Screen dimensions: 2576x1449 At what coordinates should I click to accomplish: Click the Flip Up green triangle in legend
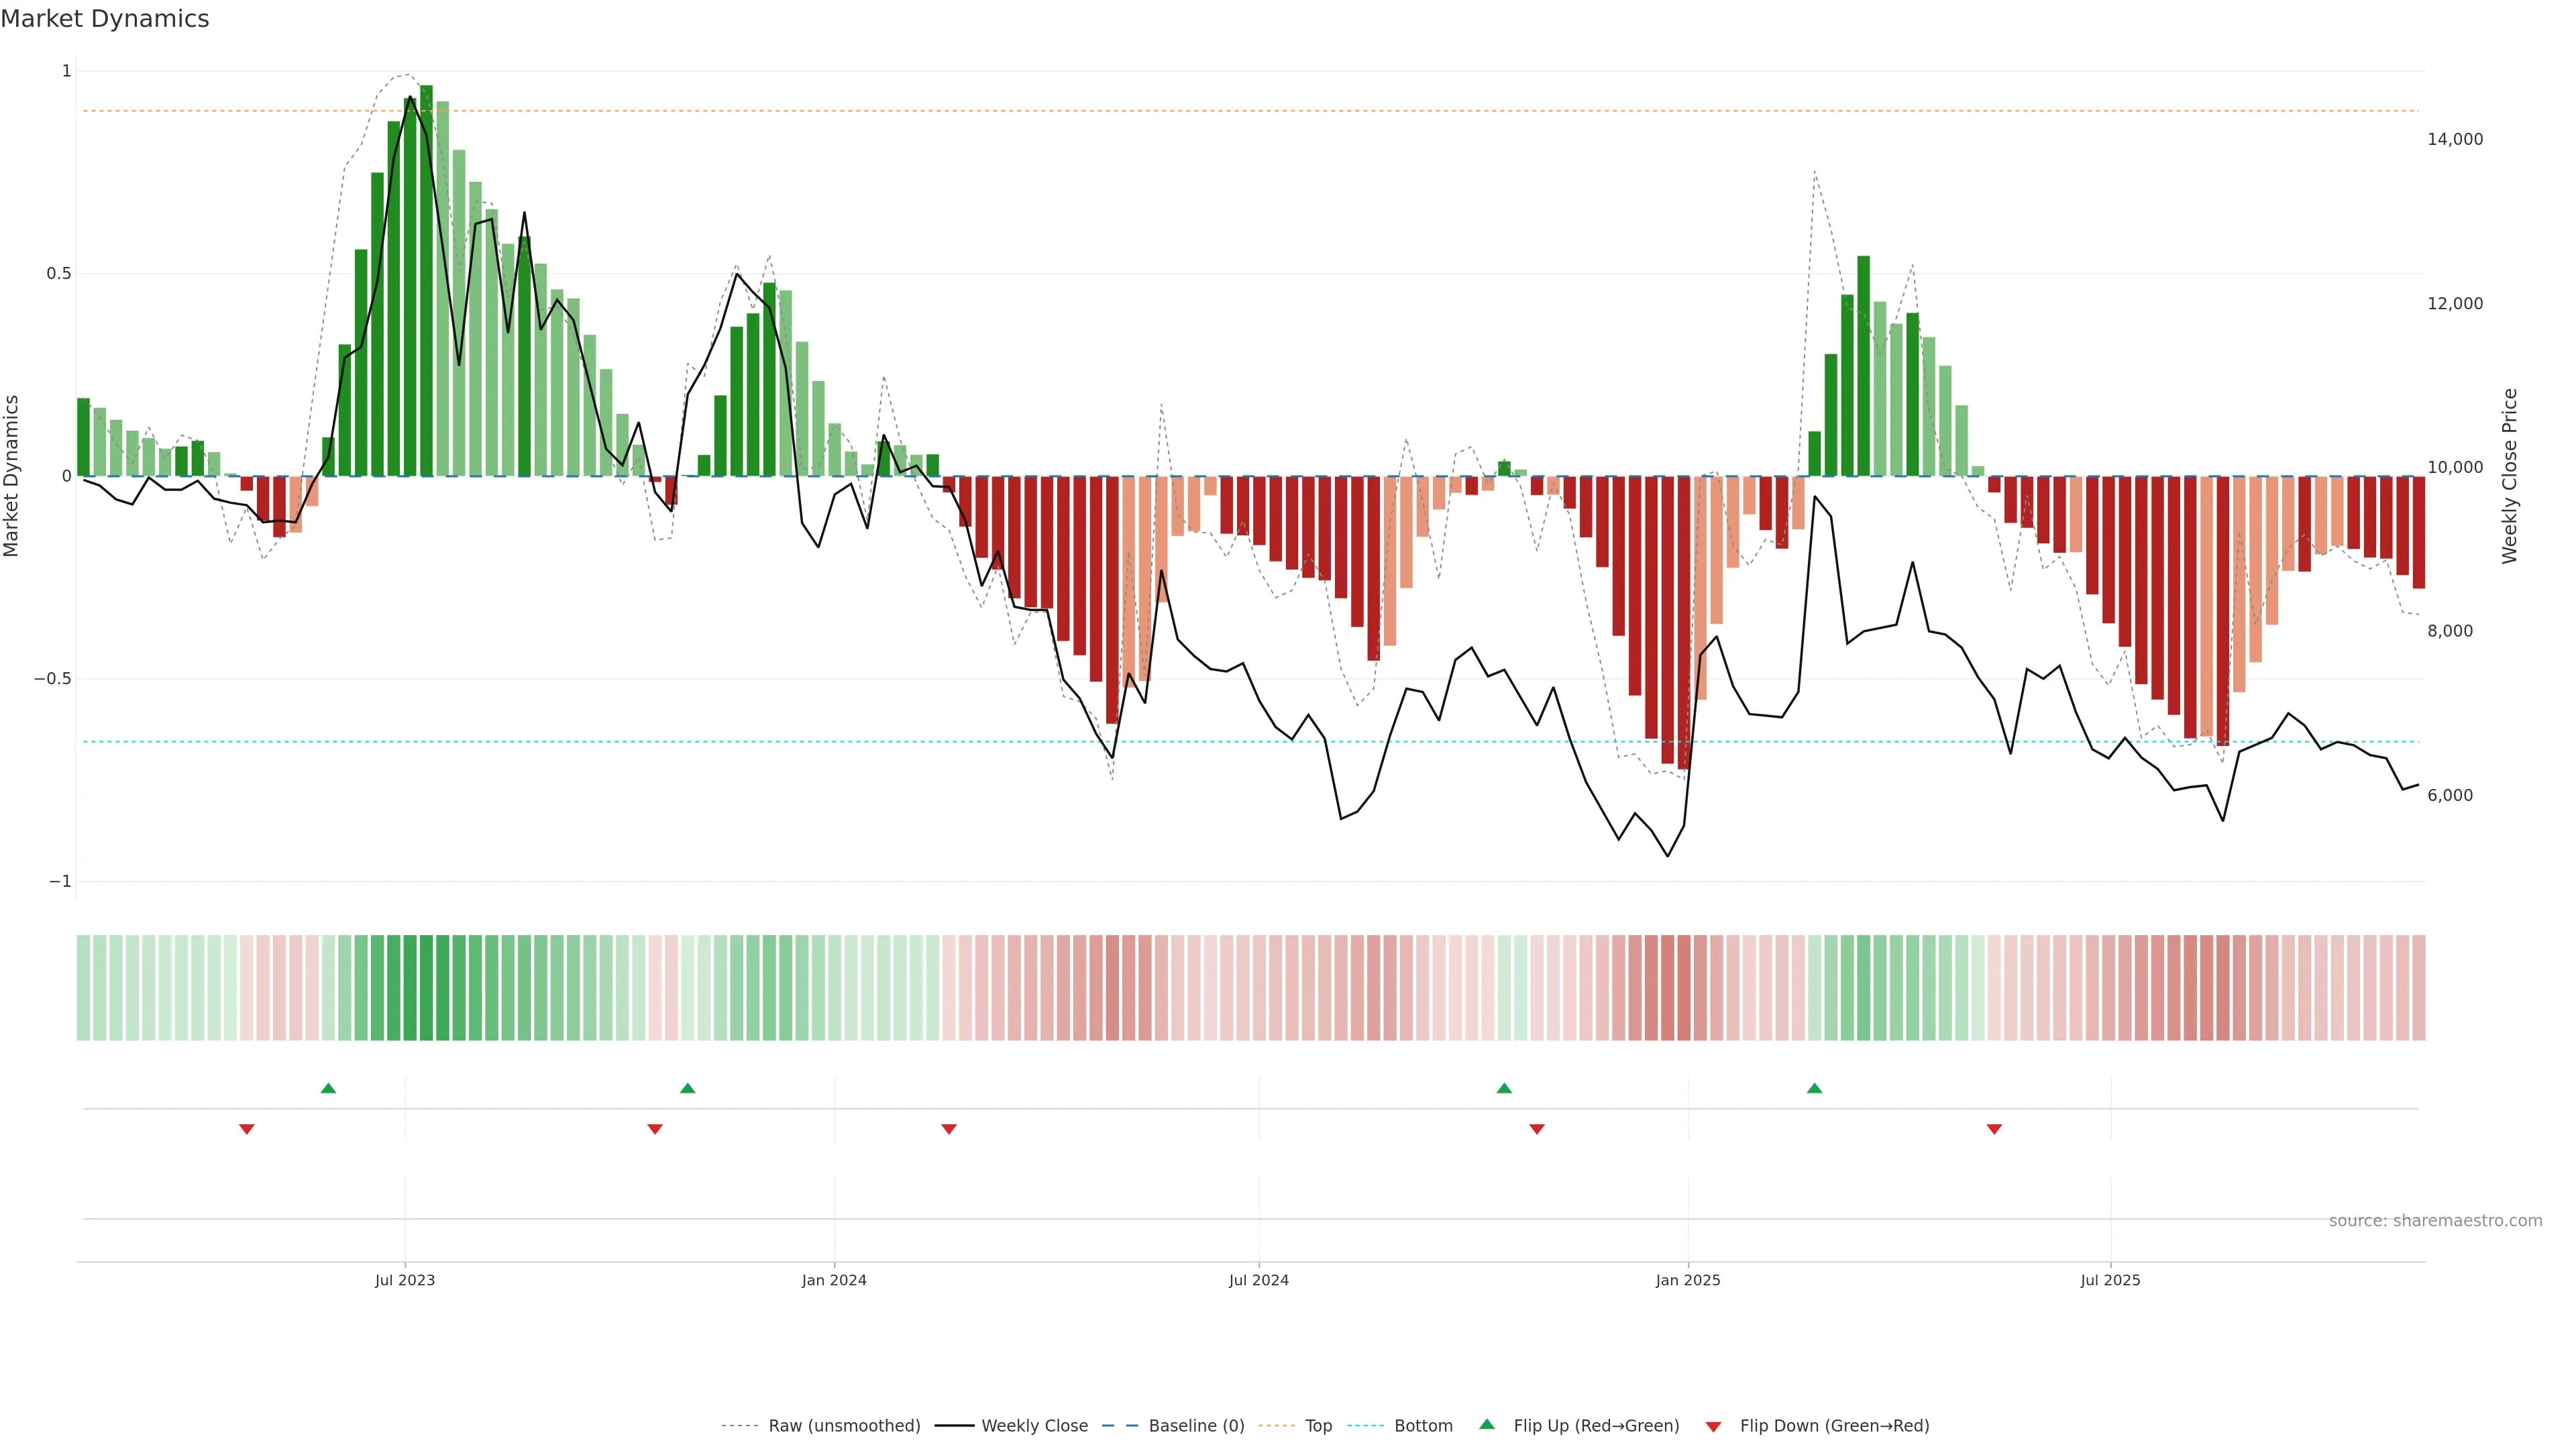coord(1487,1424)
